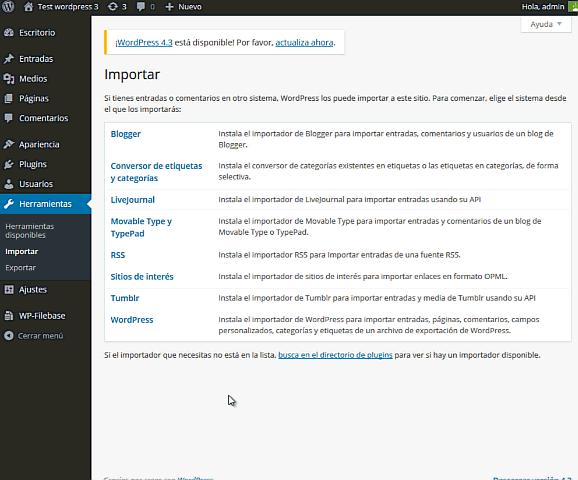This screenshot has width=578, height=480.
Task: Click the Páginas pages icon
Action: click(9, 98)
